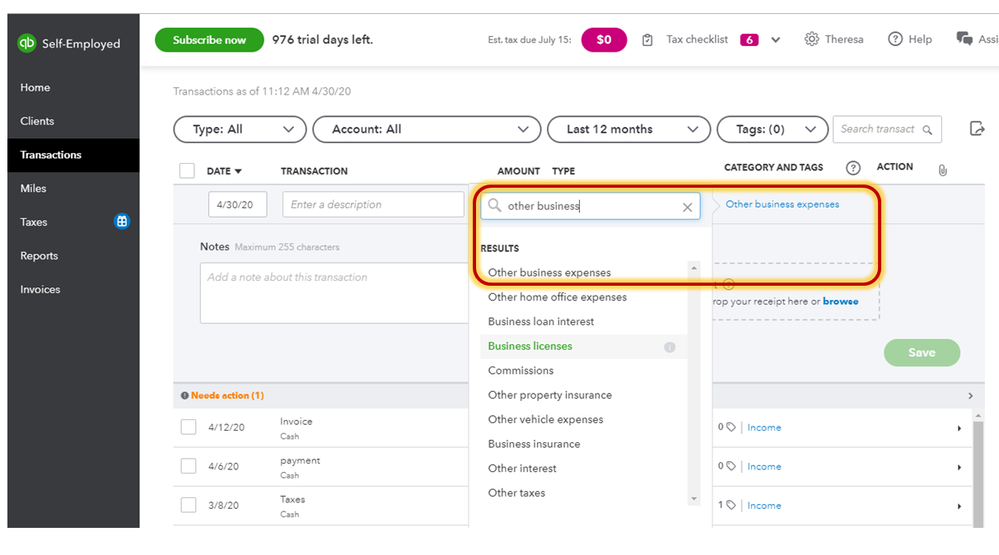The height and width of the screenshot is (555, 999).
Task: Click the Other business expenses category link
Action: point(782,205)
